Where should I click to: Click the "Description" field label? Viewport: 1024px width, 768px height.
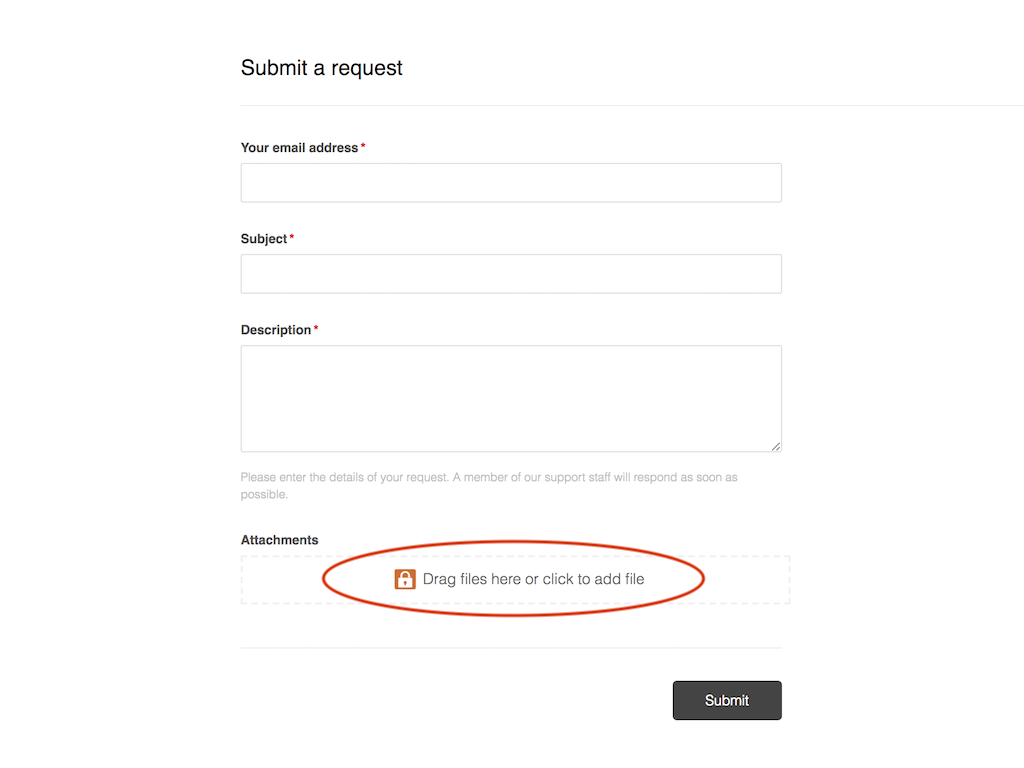click(x=276, y=330)
